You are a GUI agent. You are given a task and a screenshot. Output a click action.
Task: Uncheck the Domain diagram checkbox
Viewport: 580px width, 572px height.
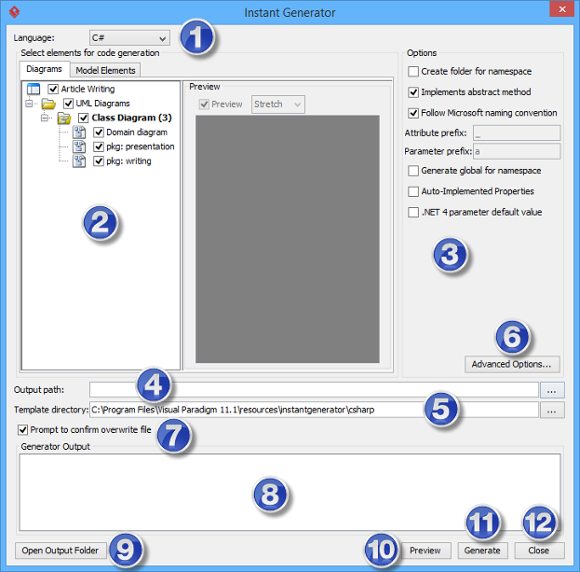98,132
